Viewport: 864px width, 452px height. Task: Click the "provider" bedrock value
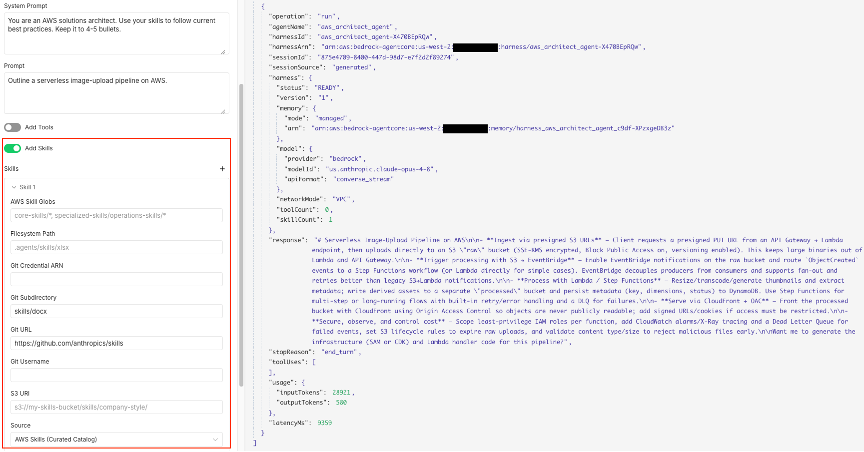[x=347, y=159]
